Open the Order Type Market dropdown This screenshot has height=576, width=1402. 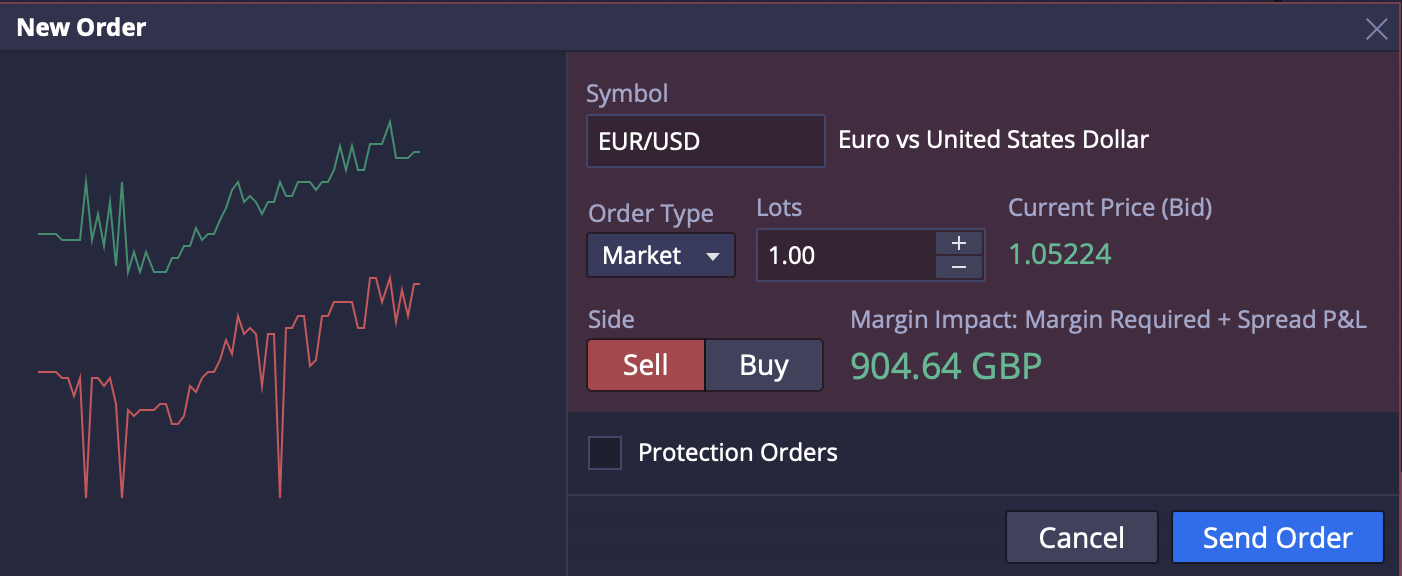[661, 255]
